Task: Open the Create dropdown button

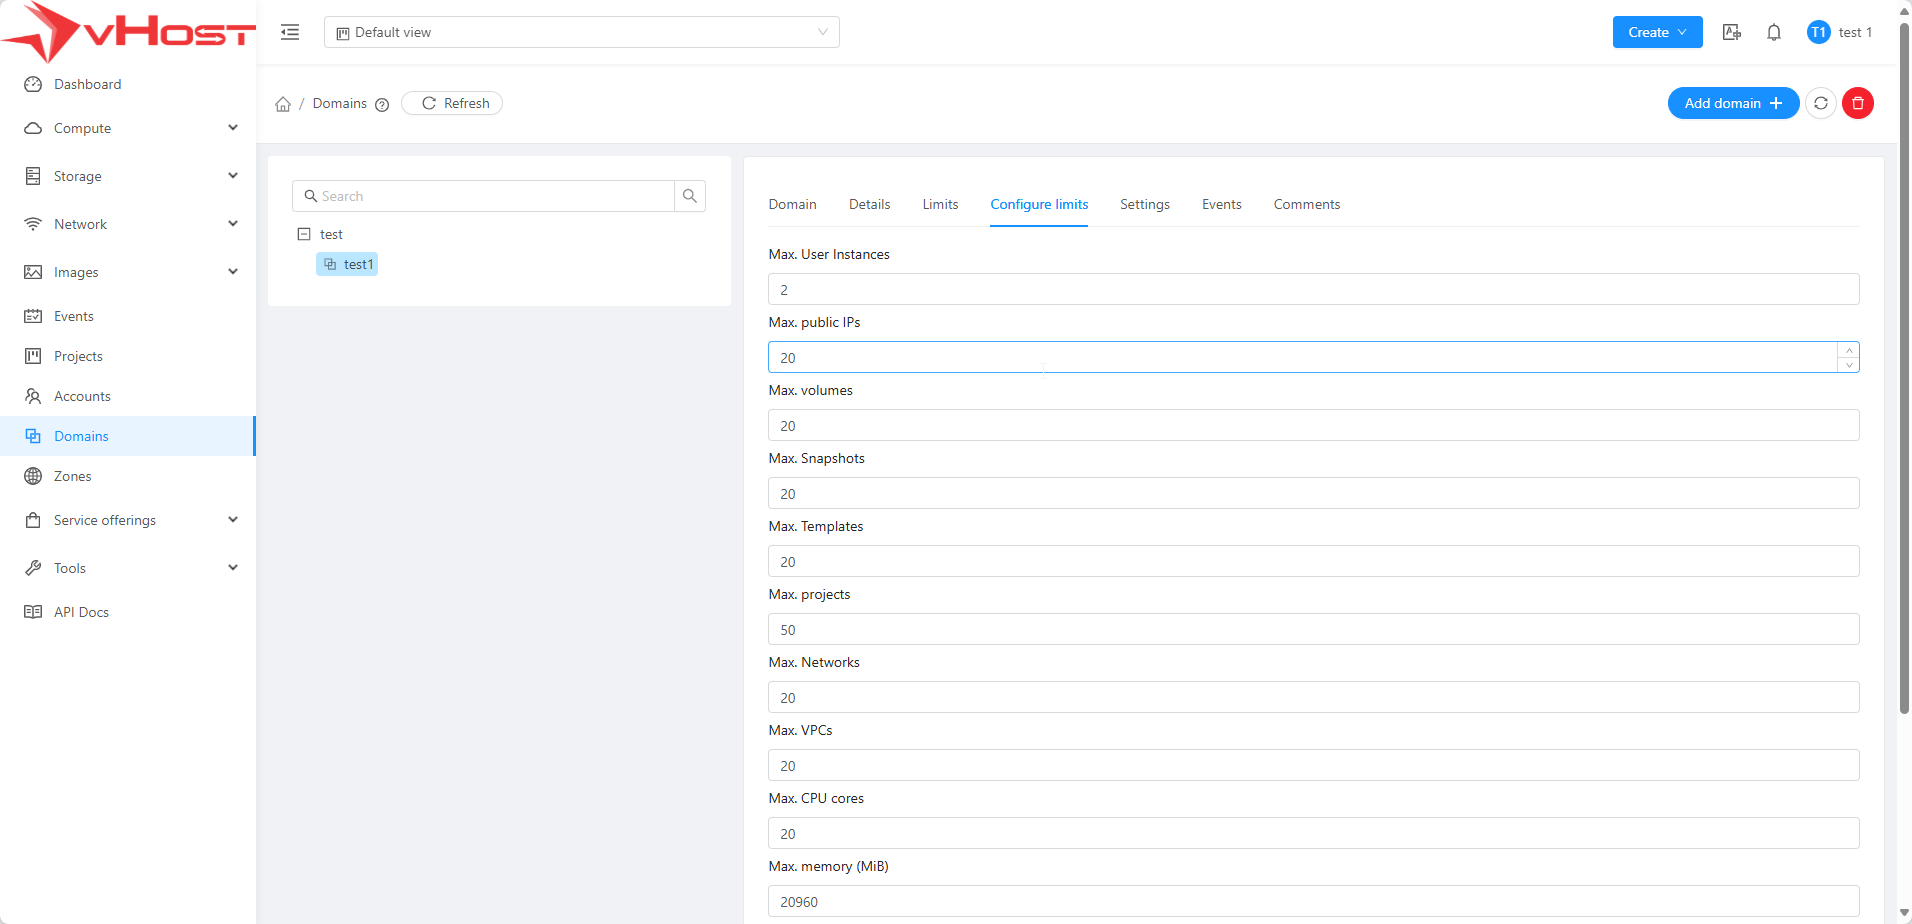Action: point(1656,32)
